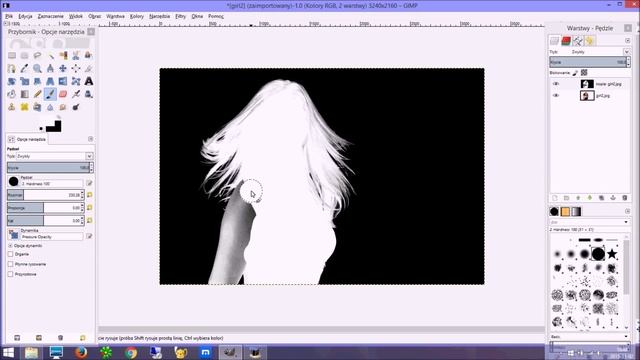Select the Move tool
Screen dimensions: 640x360
(63, 68)
